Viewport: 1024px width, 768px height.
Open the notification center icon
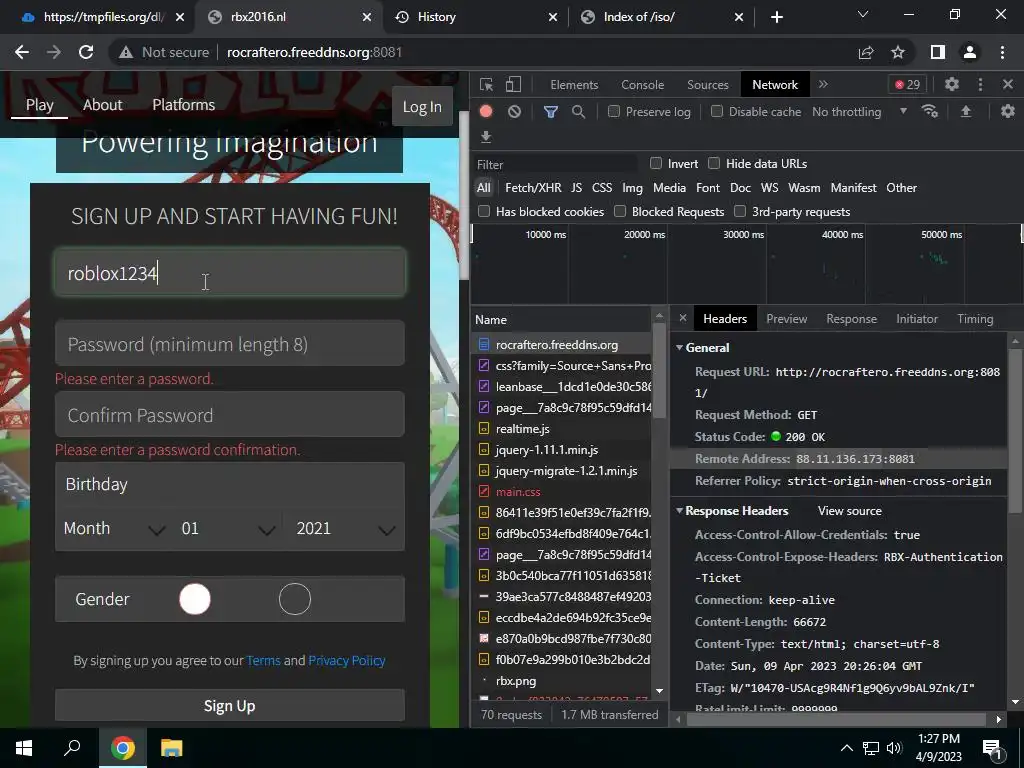tap(992, 748)
